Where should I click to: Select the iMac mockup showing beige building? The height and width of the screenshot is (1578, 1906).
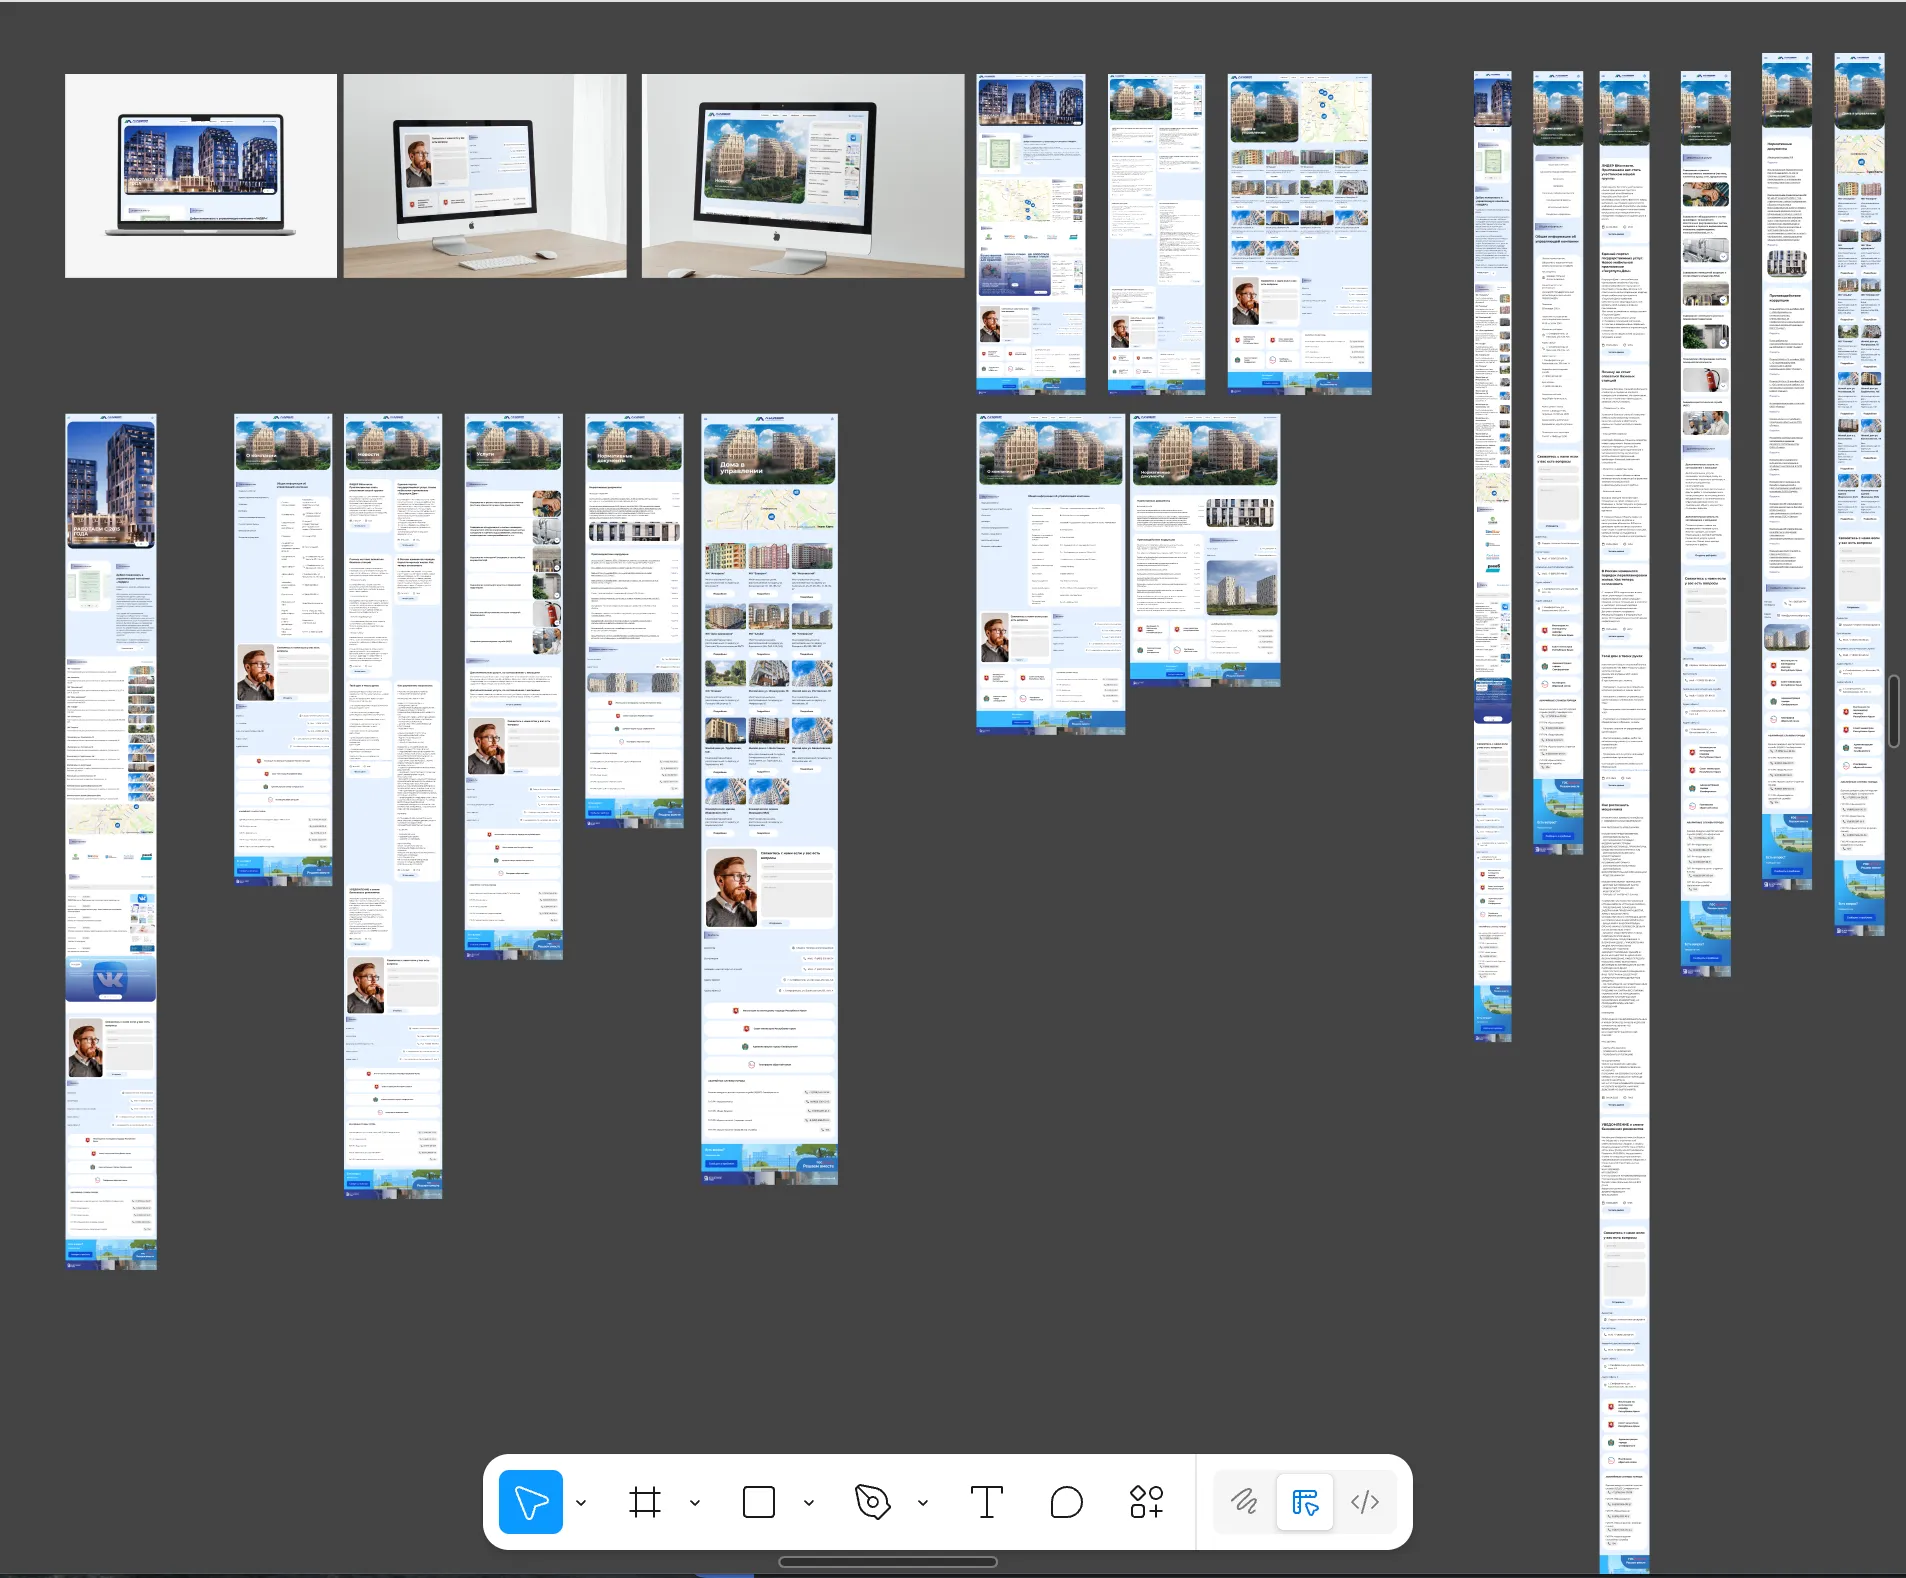803,176
